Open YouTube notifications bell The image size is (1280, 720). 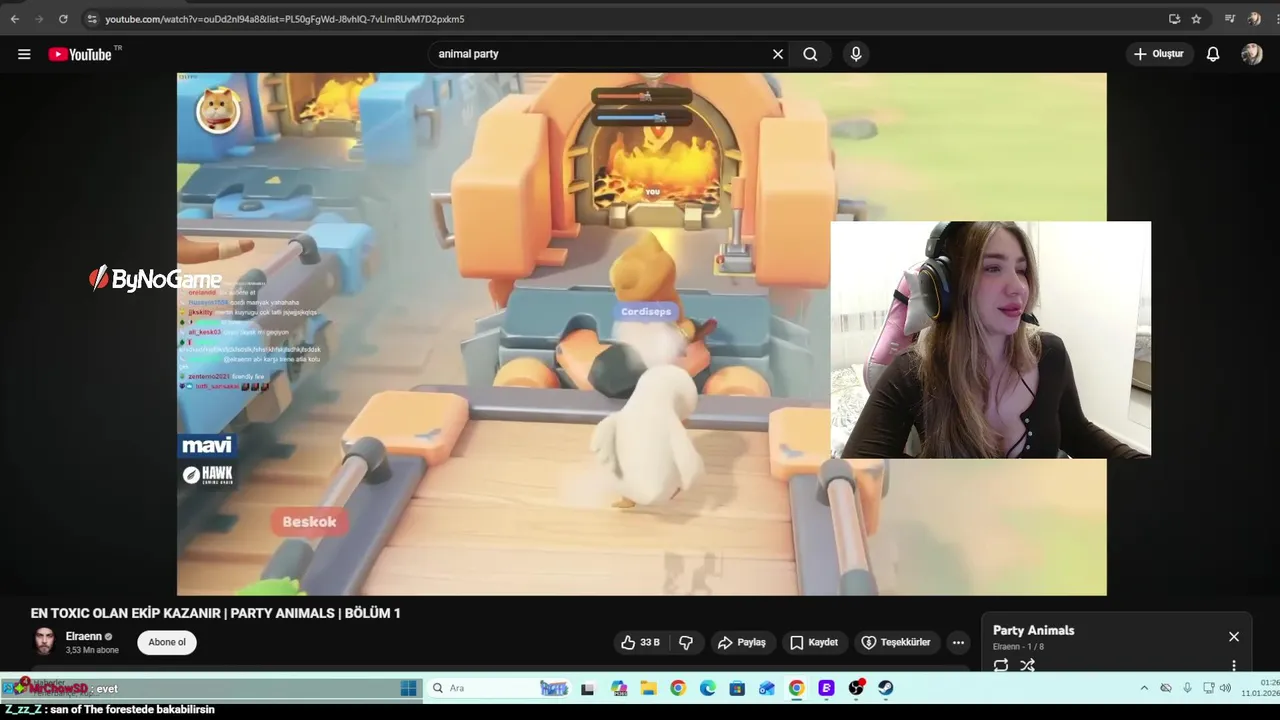[1213, 54]
